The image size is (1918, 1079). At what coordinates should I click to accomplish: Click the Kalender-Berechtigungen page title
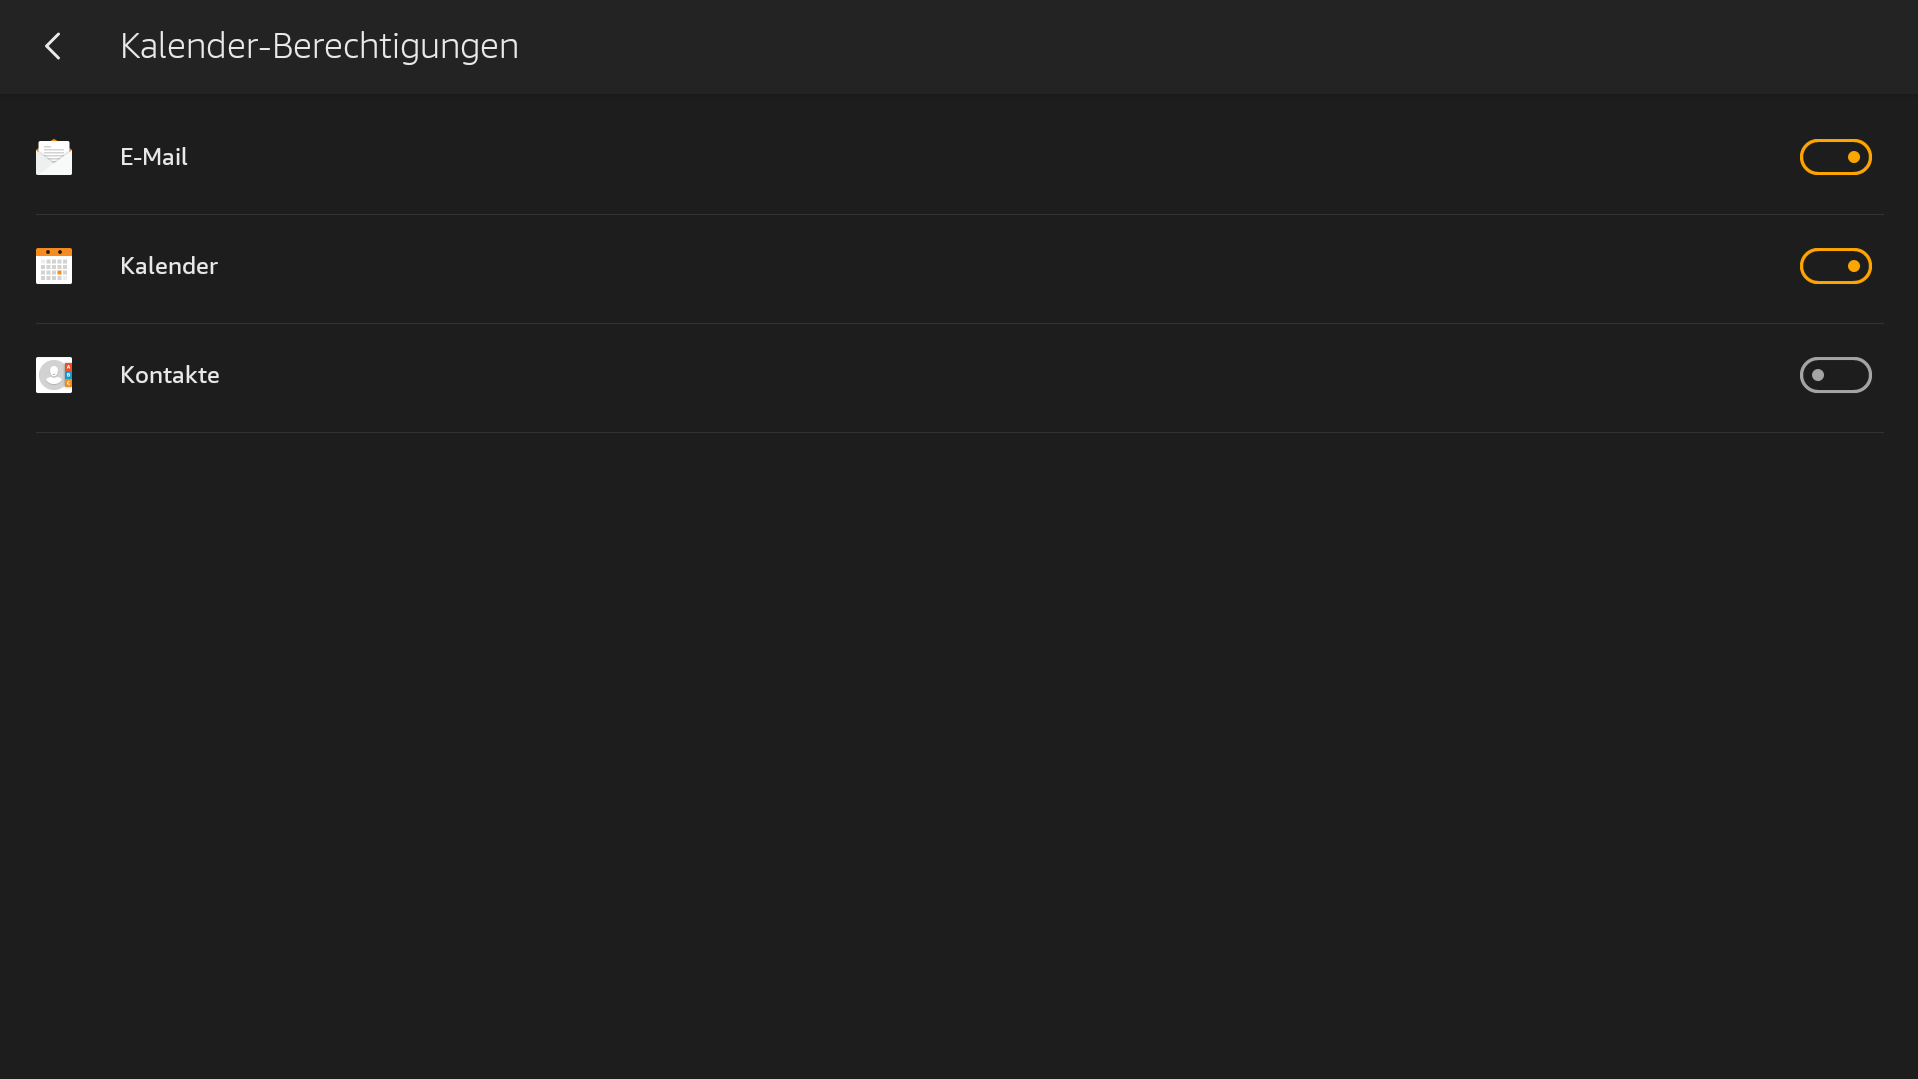(x=319, y=46)
